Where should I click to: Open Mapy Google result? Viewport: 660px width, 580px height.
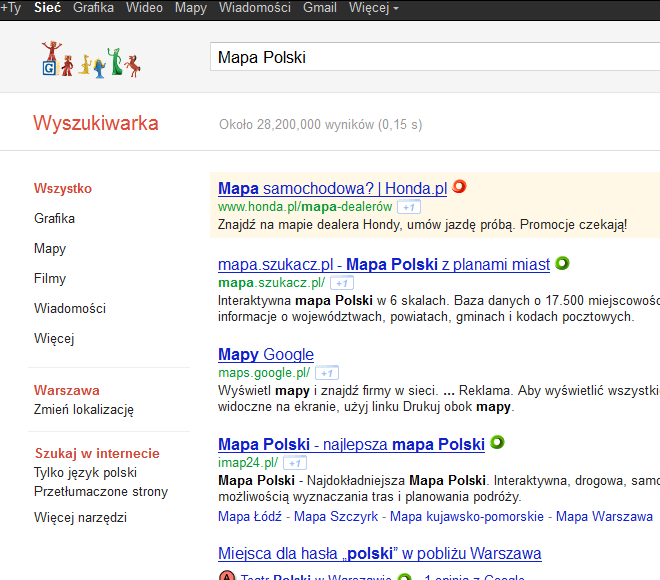click(266, 354)
